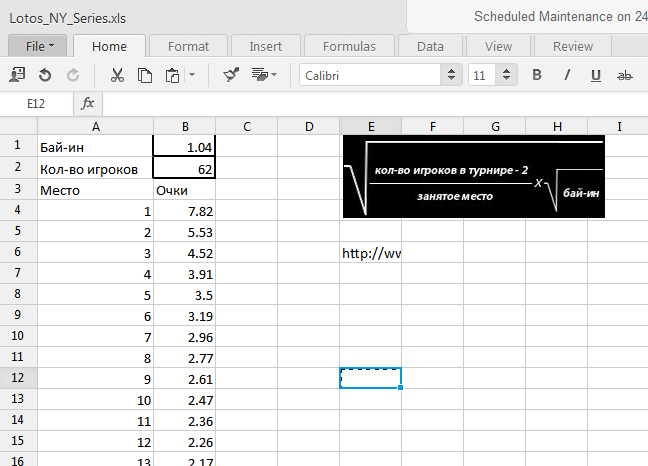Click file name Lotos_NY_Series.xls

(67, 18)
